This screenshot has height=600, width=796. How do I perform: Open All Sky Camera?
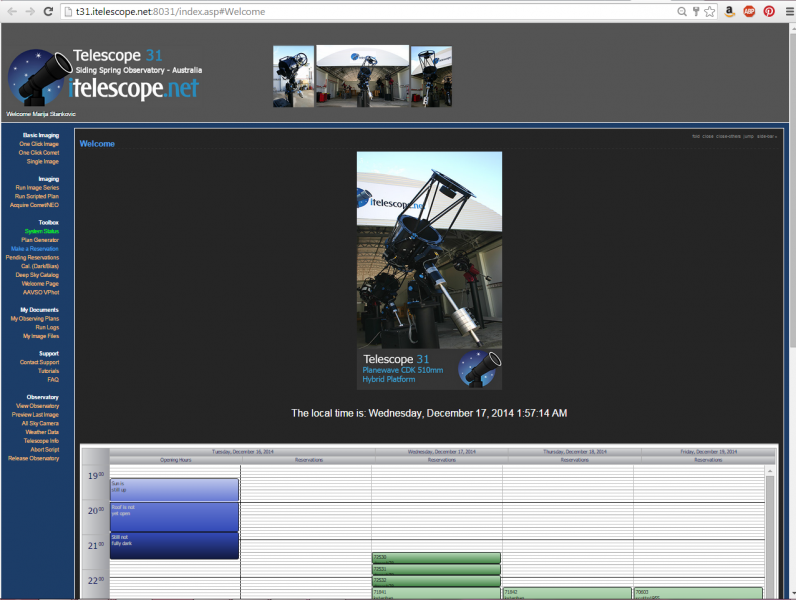(x=40, y=423)
